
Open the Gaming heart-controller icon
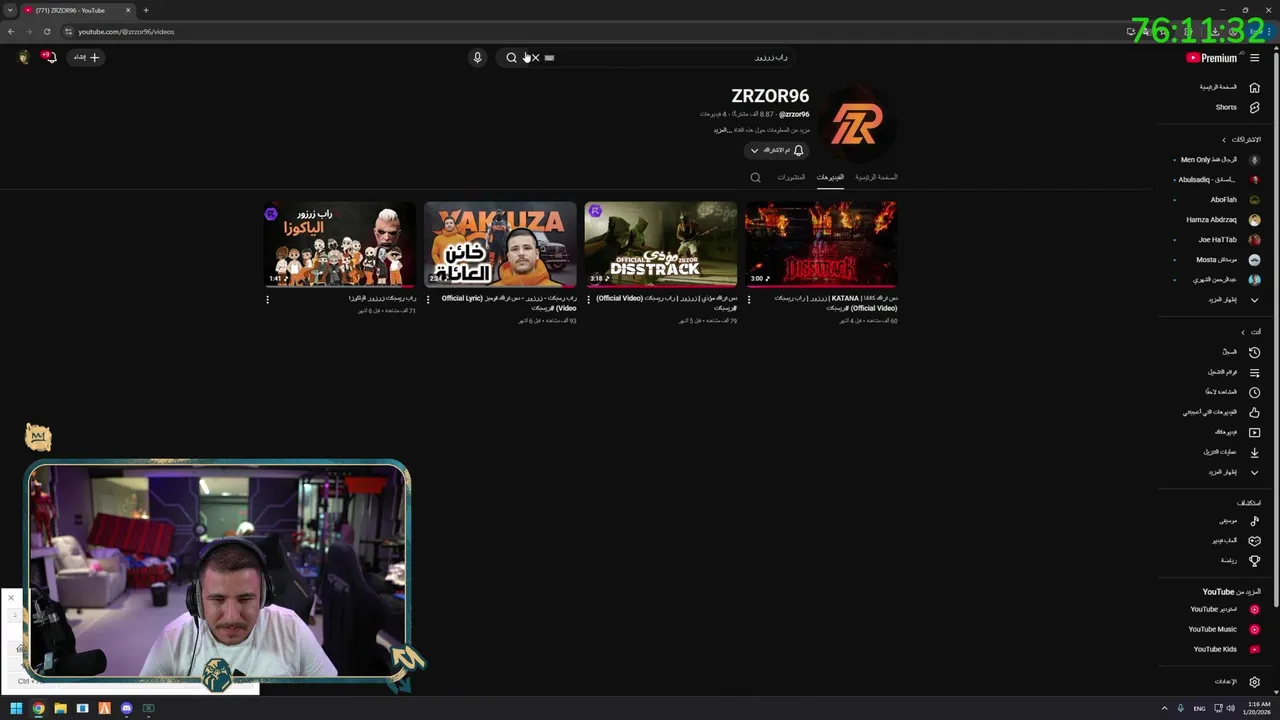tap(1254, 541)
